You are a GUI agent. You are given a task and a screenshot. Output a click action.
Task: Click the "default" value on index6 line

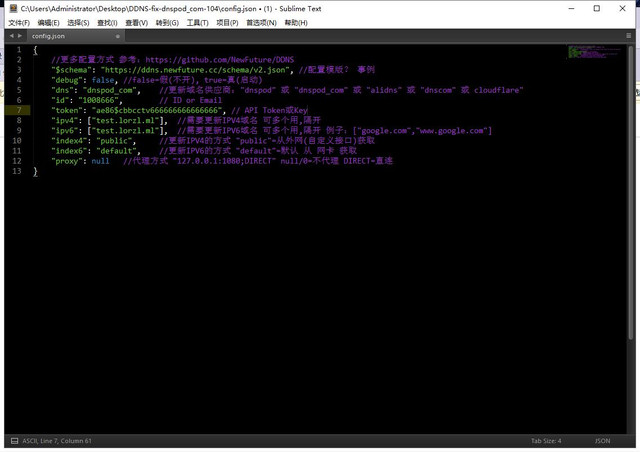(x=117, y=151)
